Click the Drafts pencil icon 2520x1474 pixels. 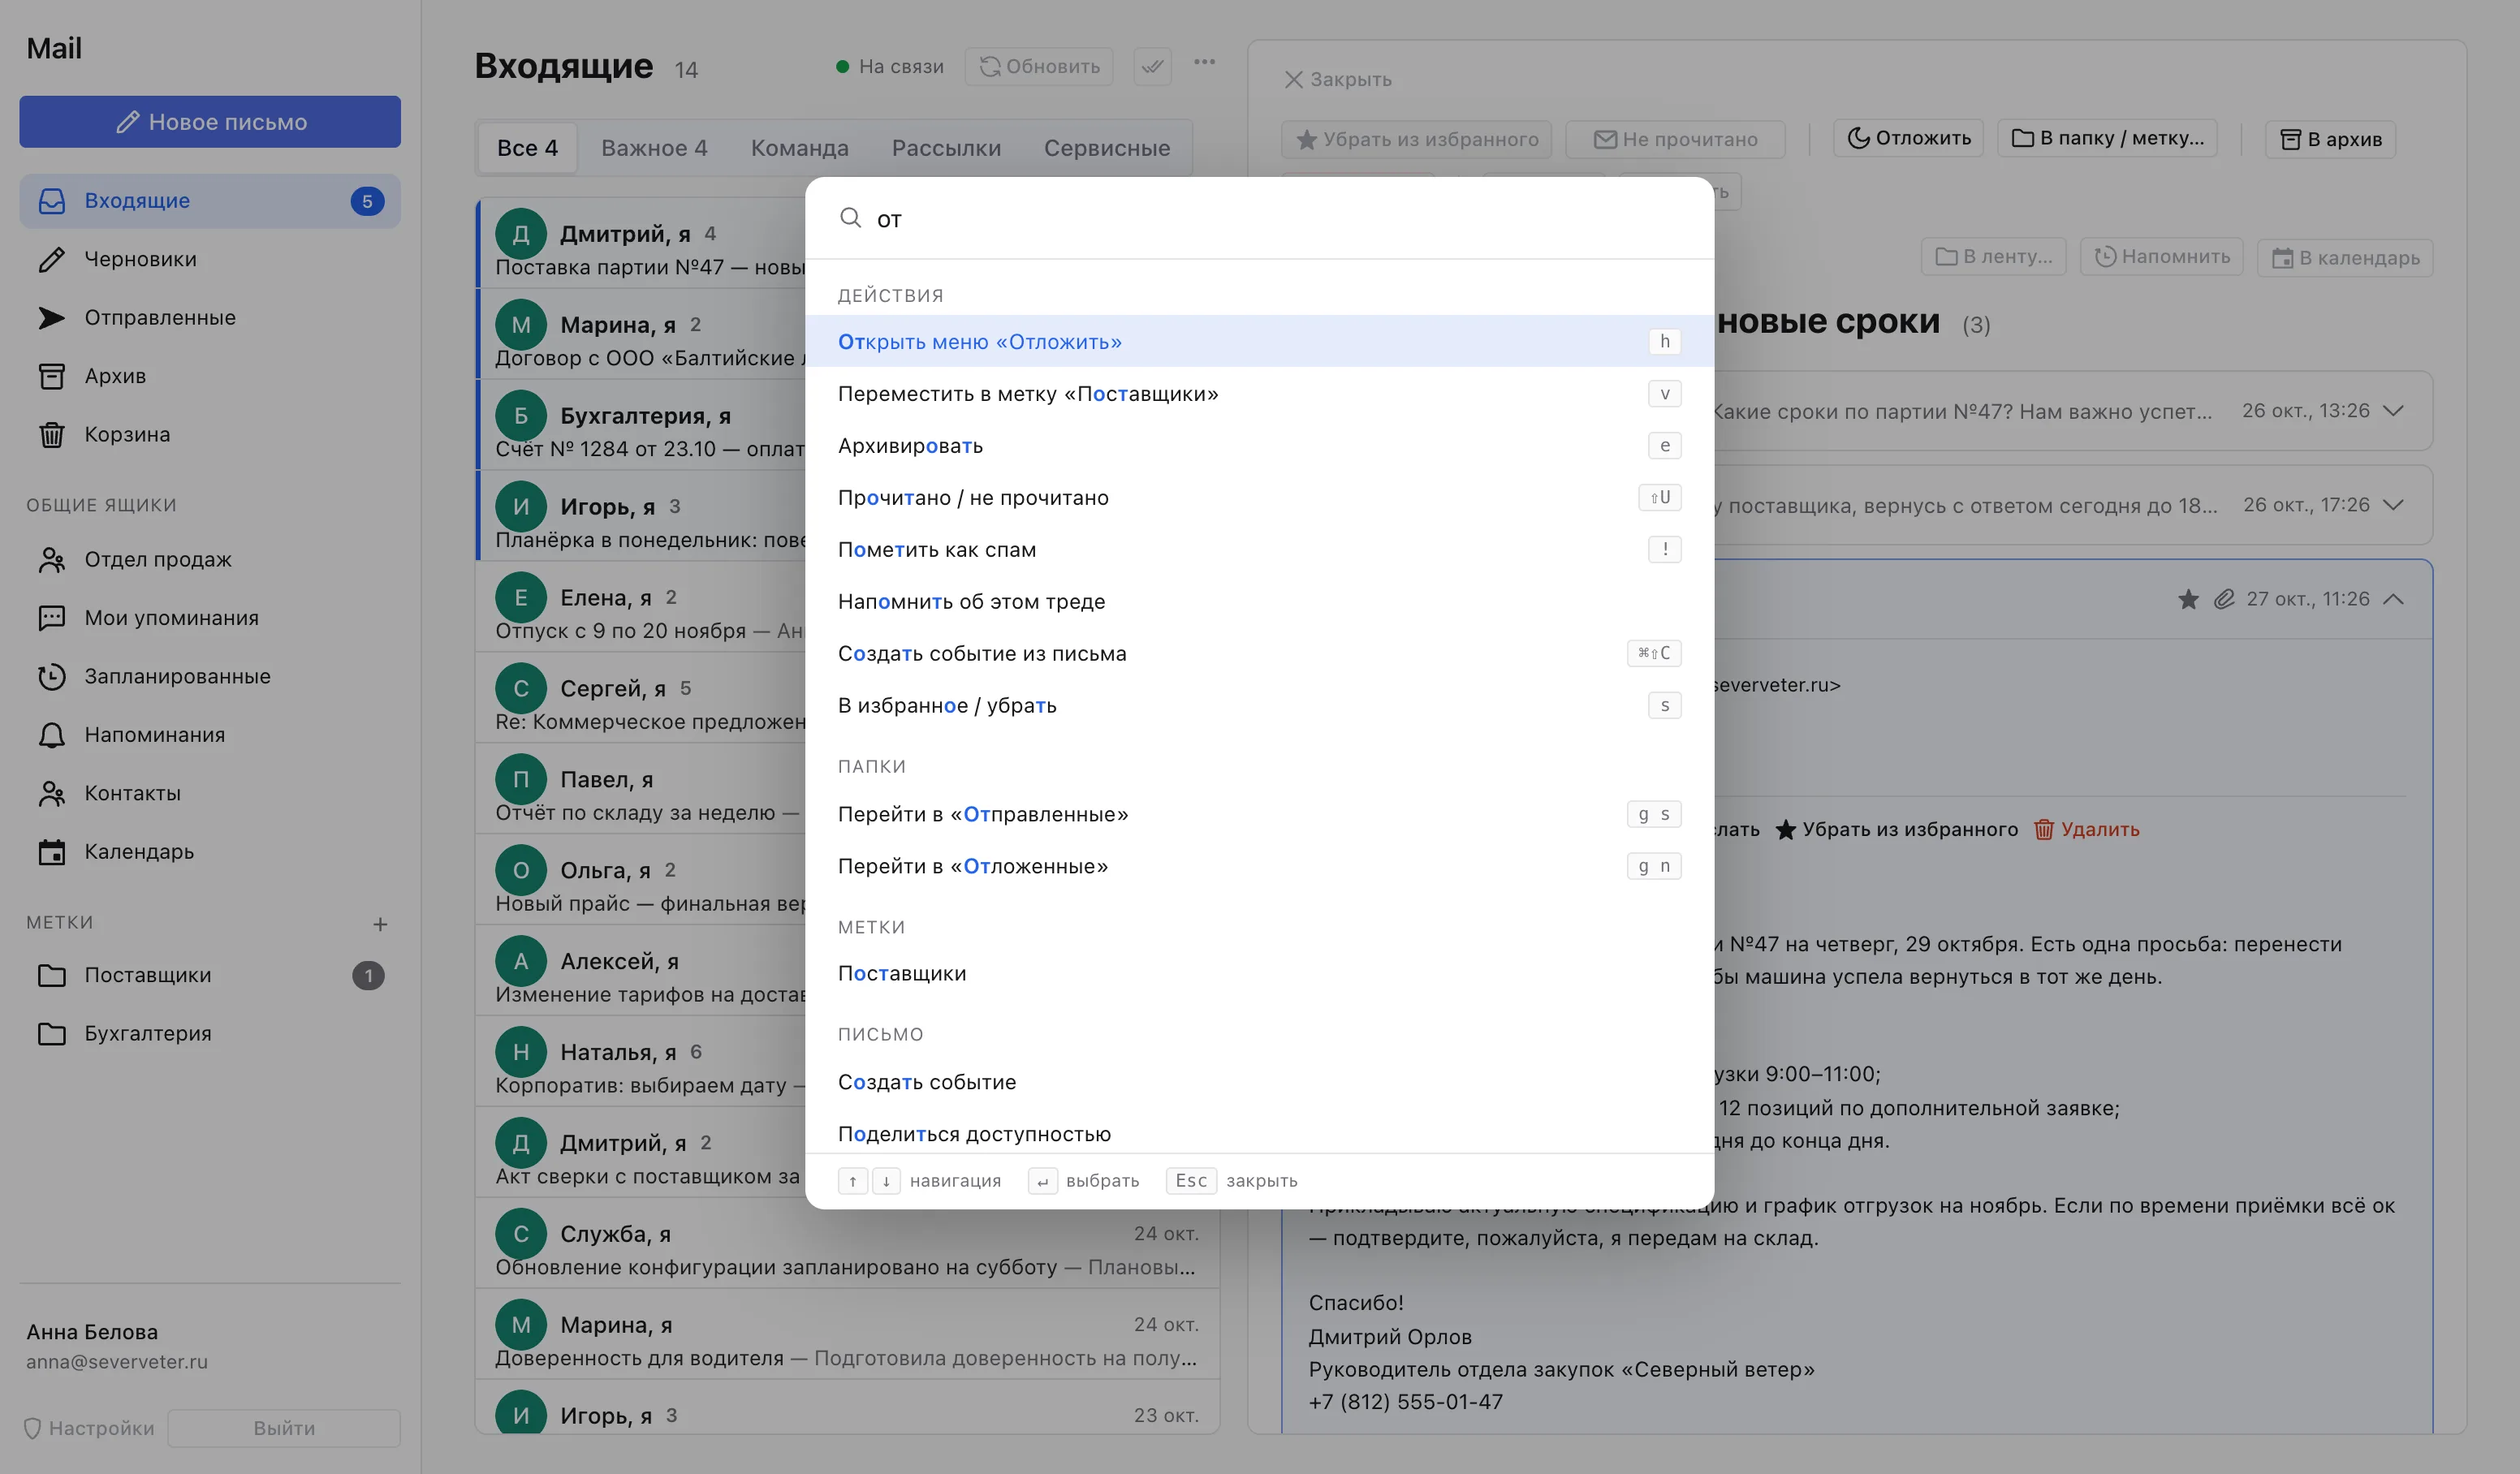[52, 259]
